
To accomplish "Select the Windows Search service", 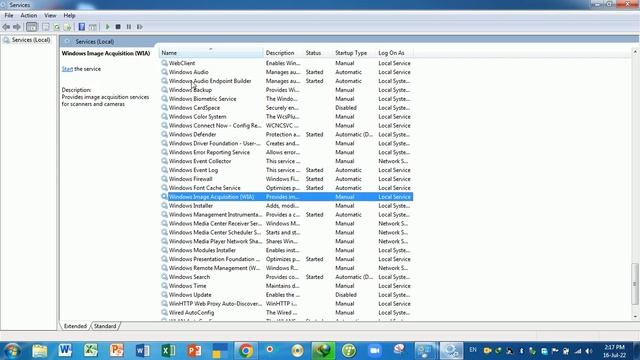I will pos(286,277).
